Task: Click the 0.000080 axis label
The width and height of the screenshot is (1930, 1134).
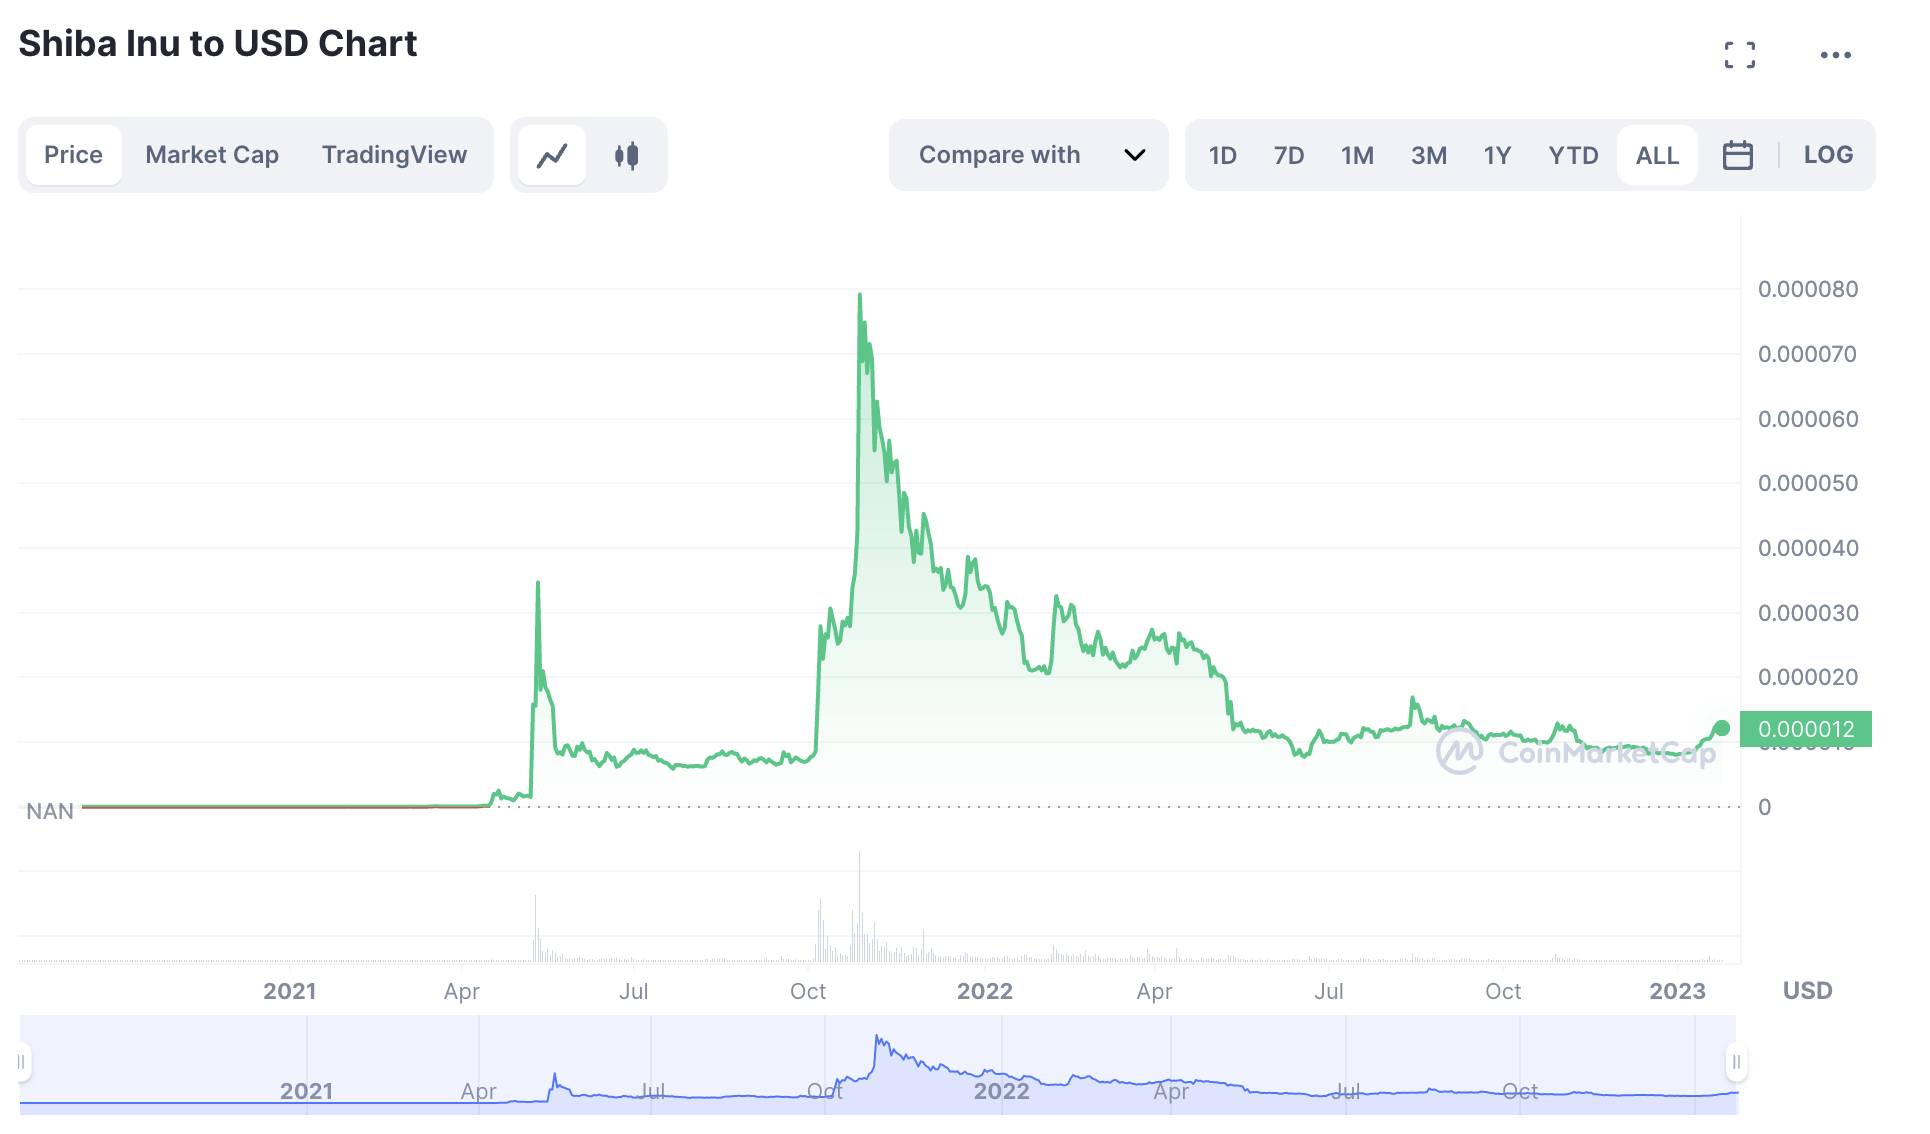Action: 1808,289
